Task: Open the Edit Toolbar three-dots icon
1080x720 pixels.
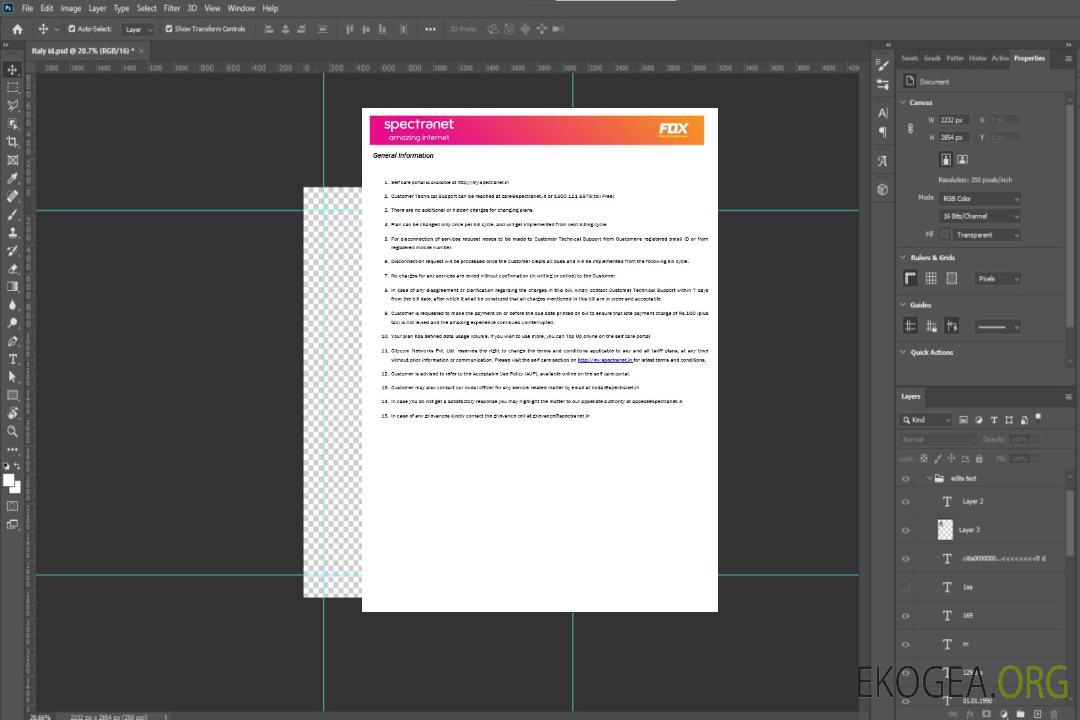Action: point(12,449)
